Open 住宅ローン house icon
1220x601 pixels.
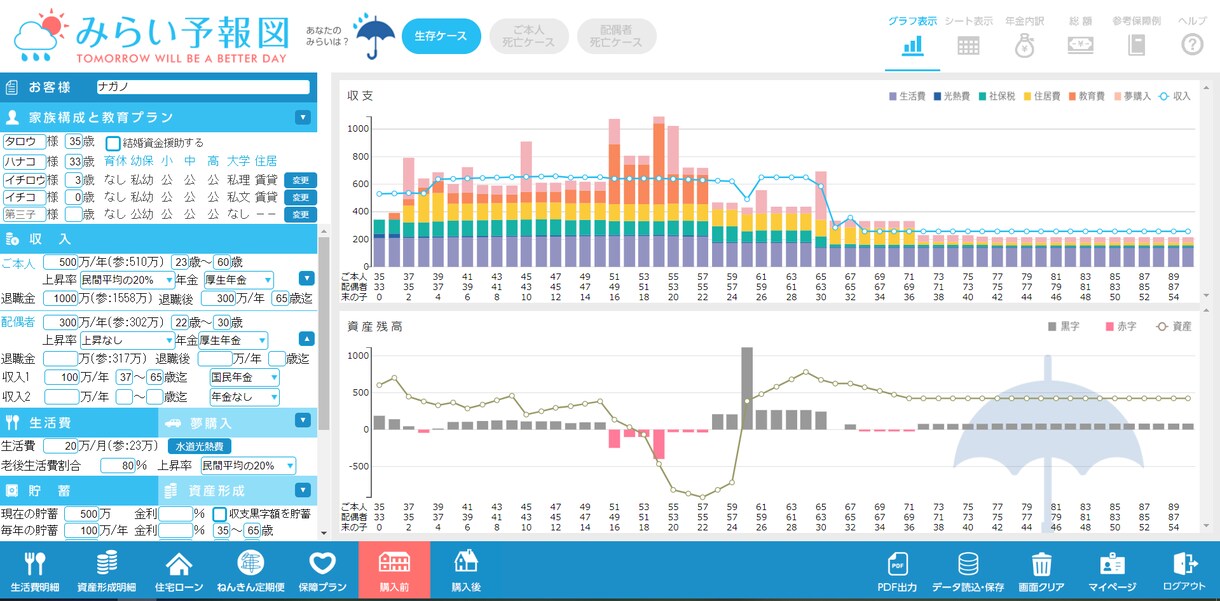179,563
